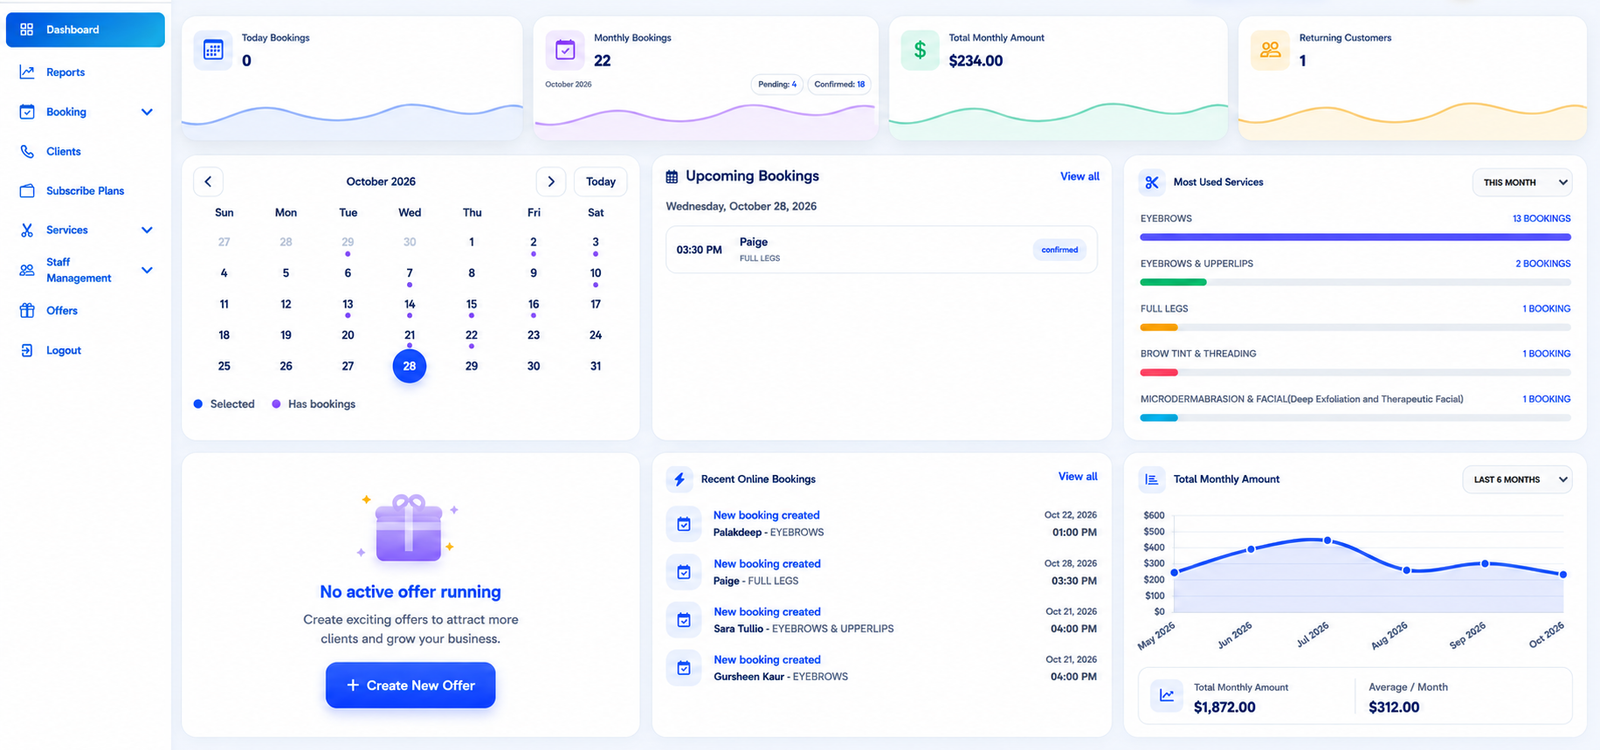Viewport: 1600px width, 750px height.
Task: Click the Reports chart icon
Action: tap(27, 72)
